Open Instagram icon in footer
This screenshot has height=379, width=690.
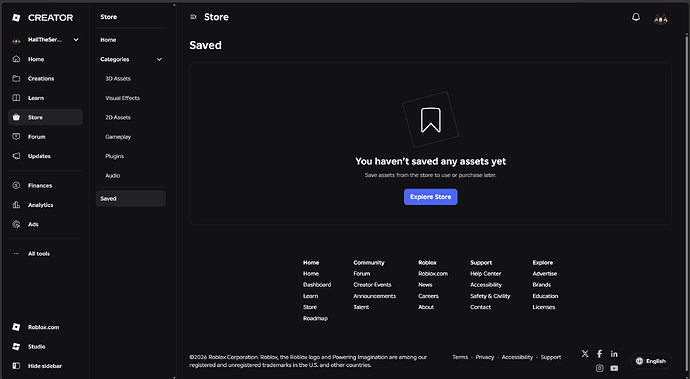pyautogui.click(x=599, y=368)
